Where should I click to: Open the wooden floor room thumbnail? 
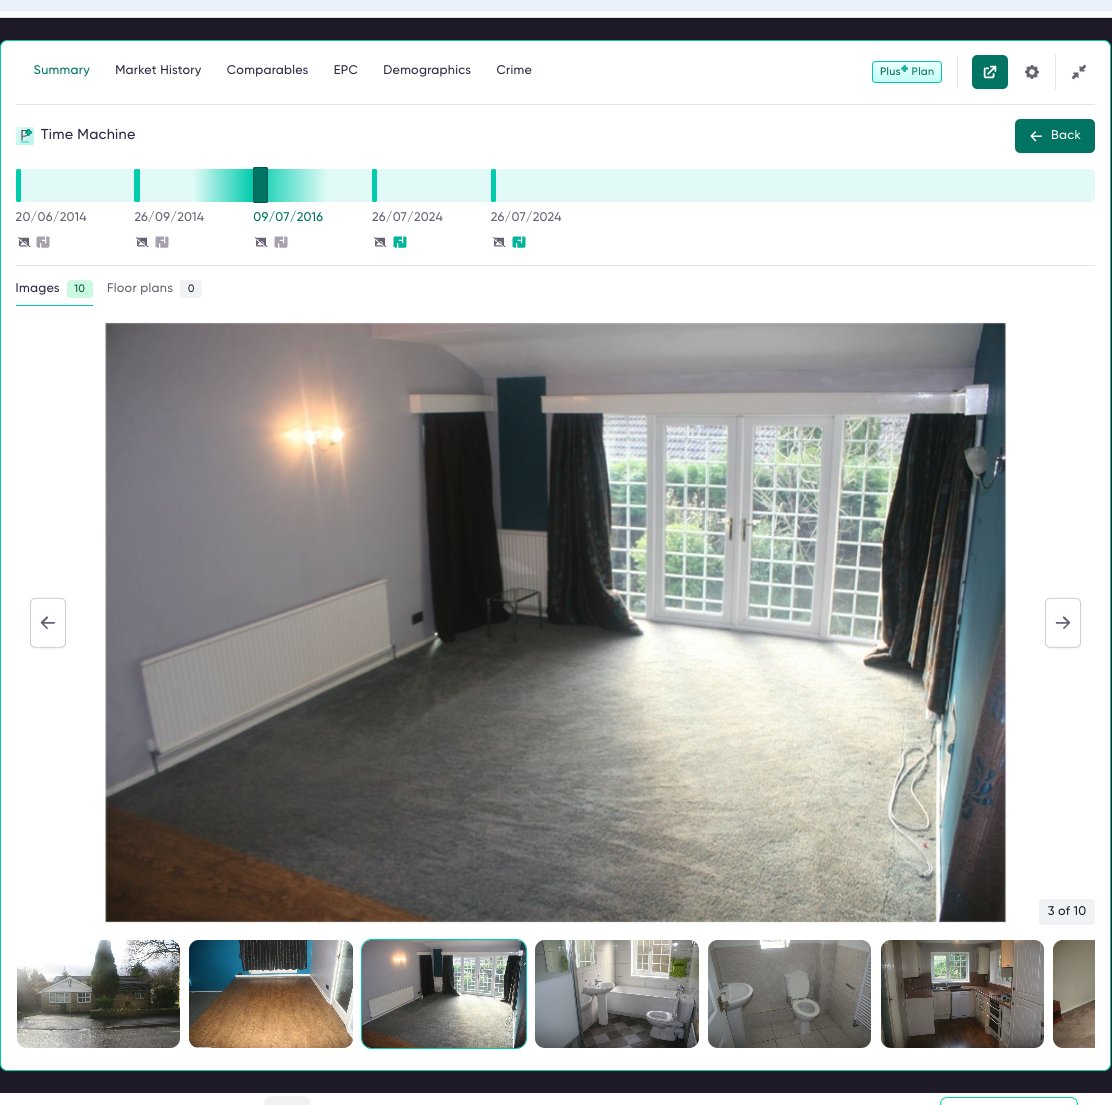pyautogui.click(x=271, y=994)
